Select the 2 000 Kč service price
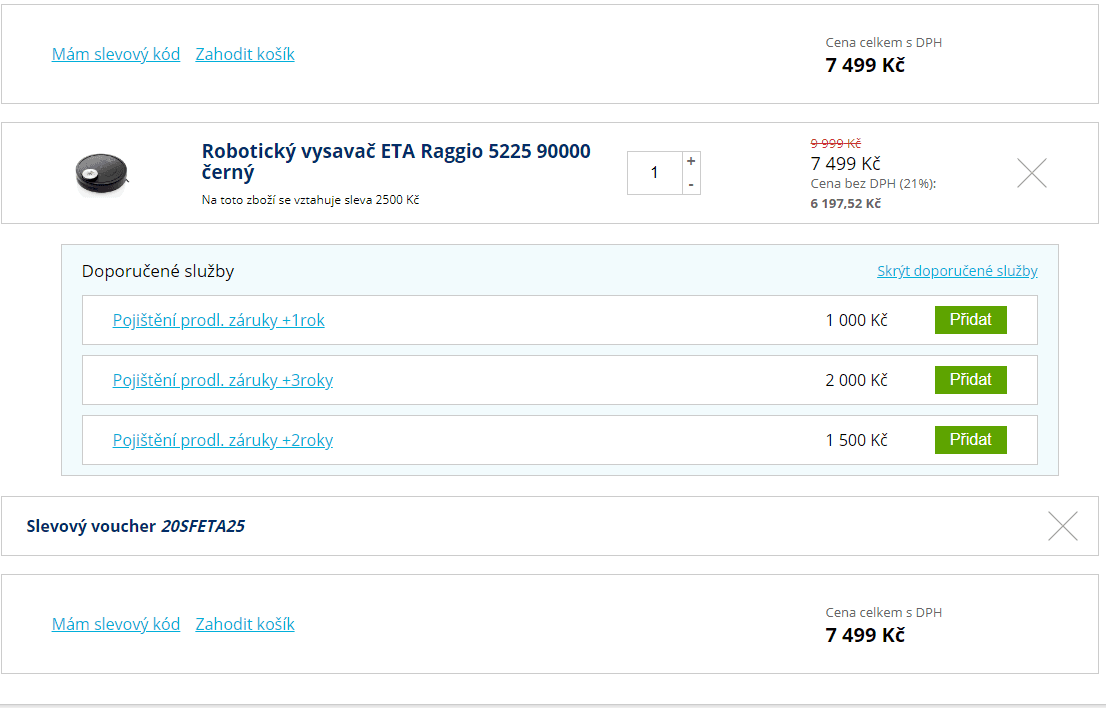The image size is (1106, 708). tap(856, 380)
